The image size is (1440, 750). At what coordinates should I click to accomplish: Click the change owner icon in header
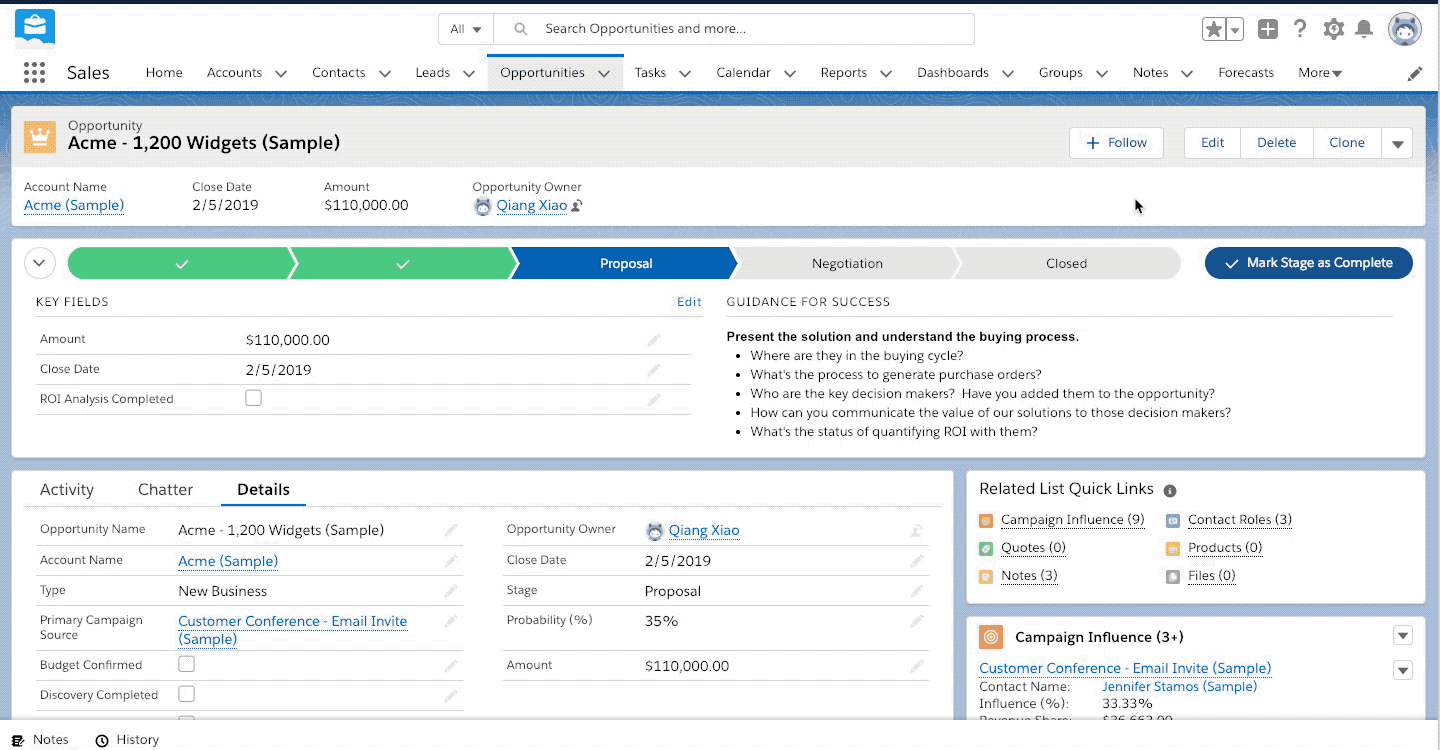coord(577,206)
